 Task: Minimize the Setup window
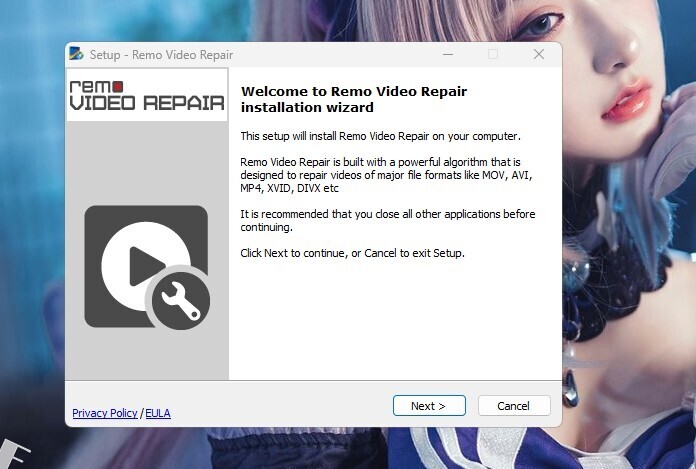[446, 55]
